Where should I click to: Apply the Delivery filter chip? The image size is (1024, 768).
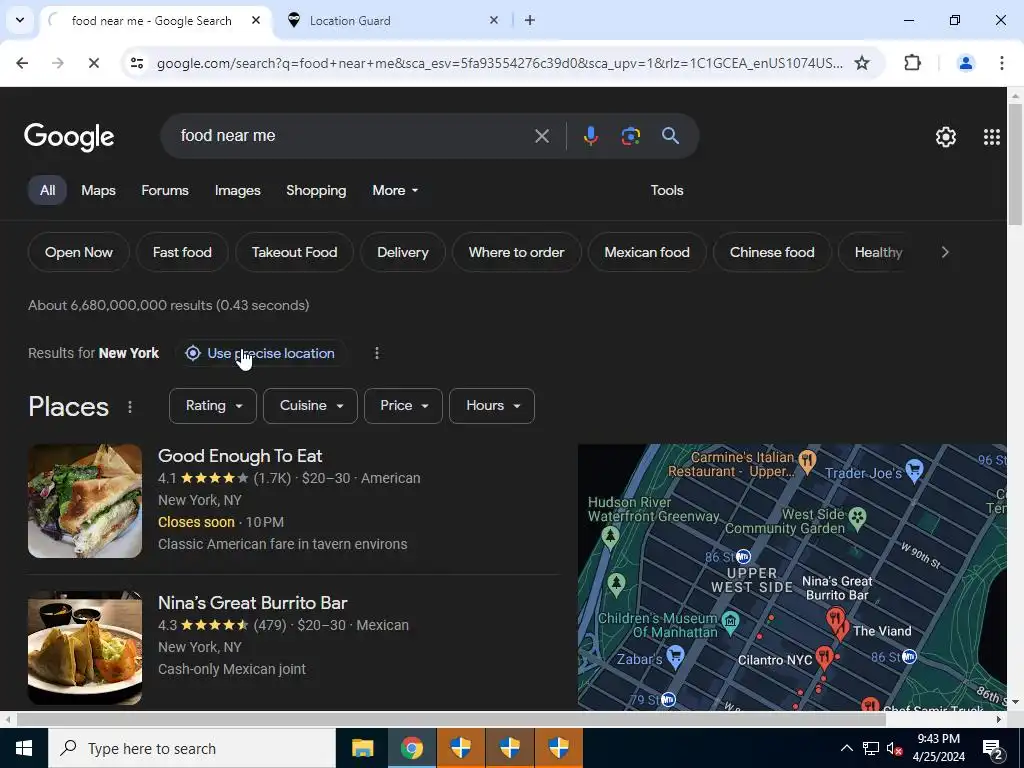[x=403, y=252]
